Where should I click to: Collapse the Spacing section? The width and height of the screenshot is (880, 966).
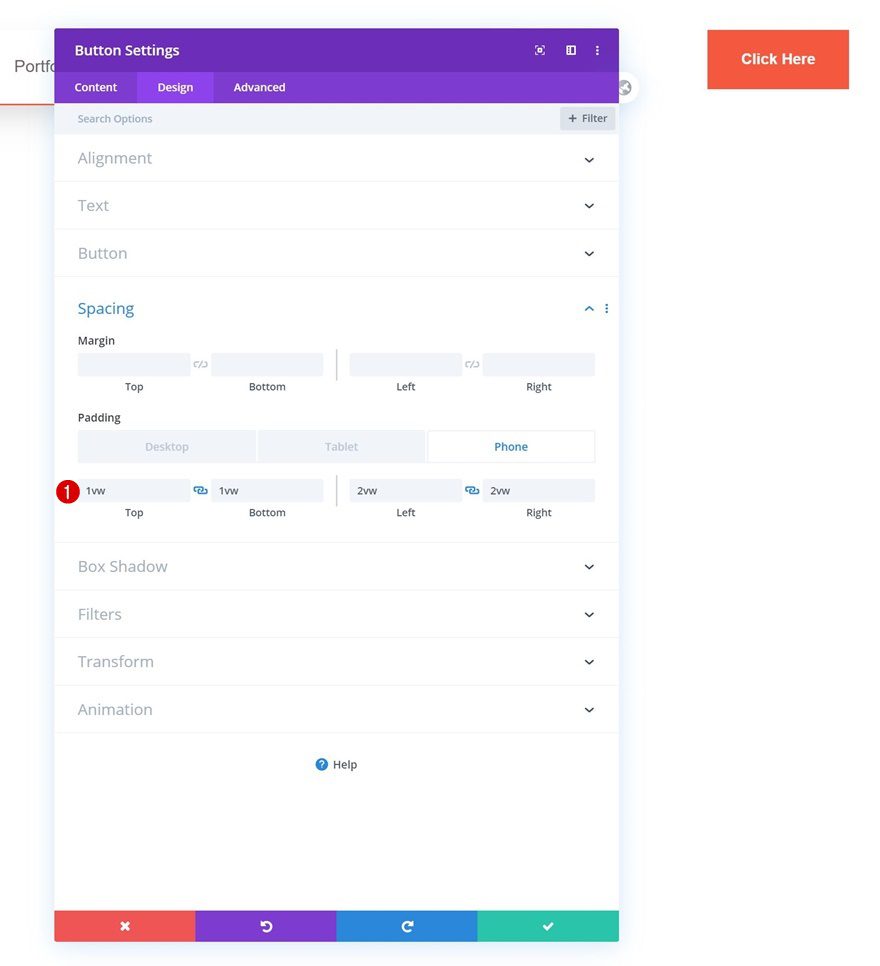pyautogui.click(x=588, y=308)
